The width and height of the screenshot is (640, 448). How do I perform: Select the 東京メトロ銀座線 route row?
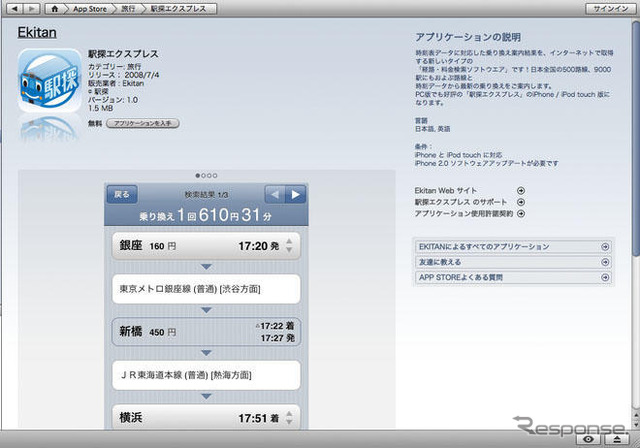tap(206, 289)
